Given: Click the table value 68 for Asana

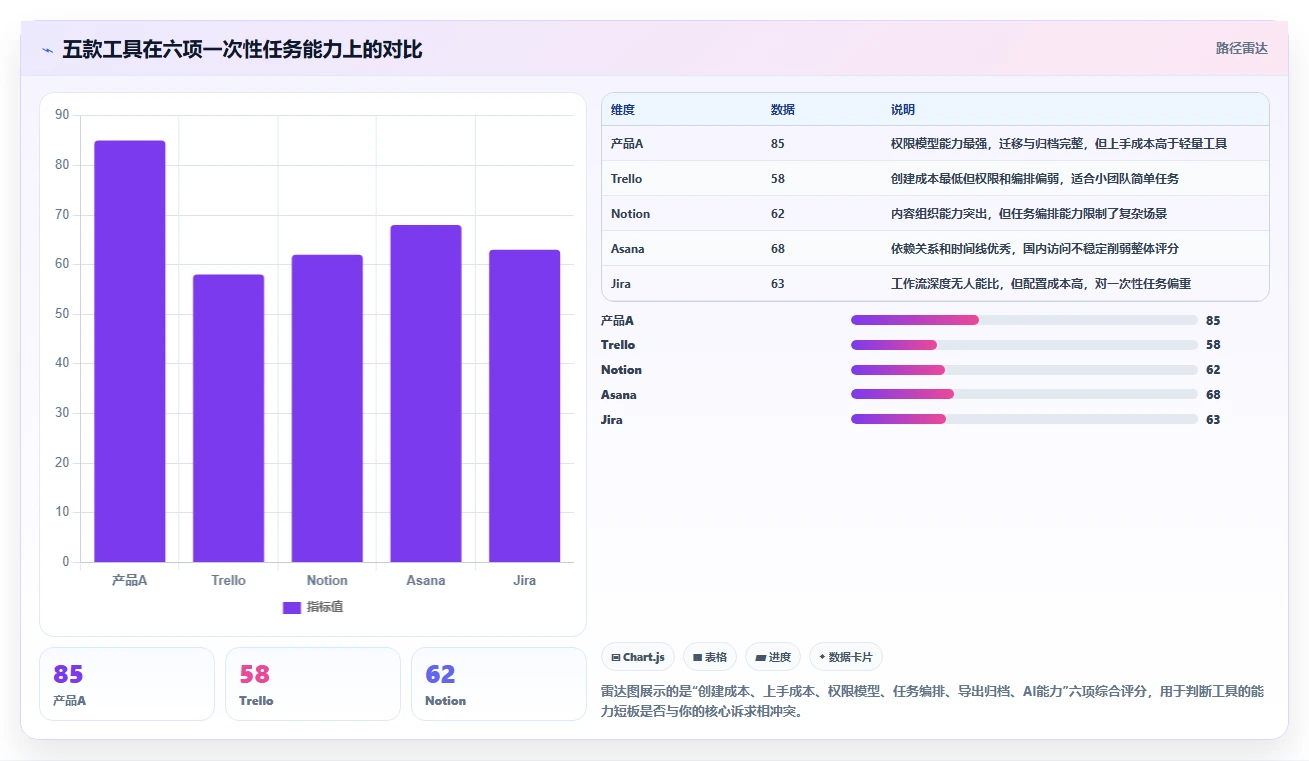Looking at the screenshot, I should coord(778,249).
